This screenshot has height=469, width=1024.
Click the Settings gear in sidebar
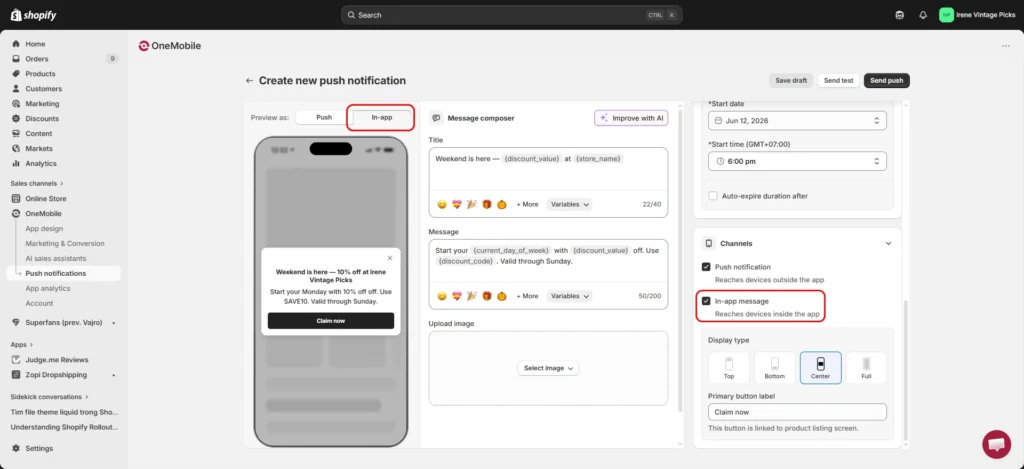(16, 448)
